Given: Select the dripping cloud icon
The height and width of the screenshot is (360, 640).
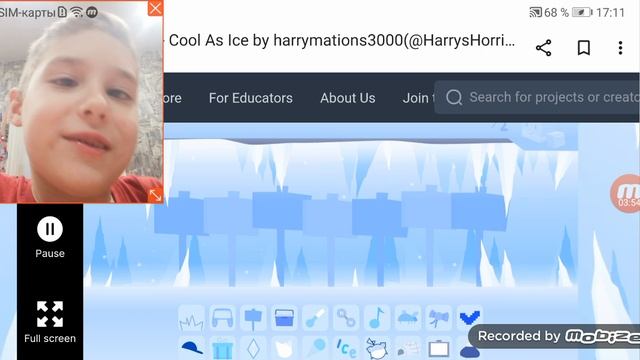Looking at the screenshot, I should (408, 318).
